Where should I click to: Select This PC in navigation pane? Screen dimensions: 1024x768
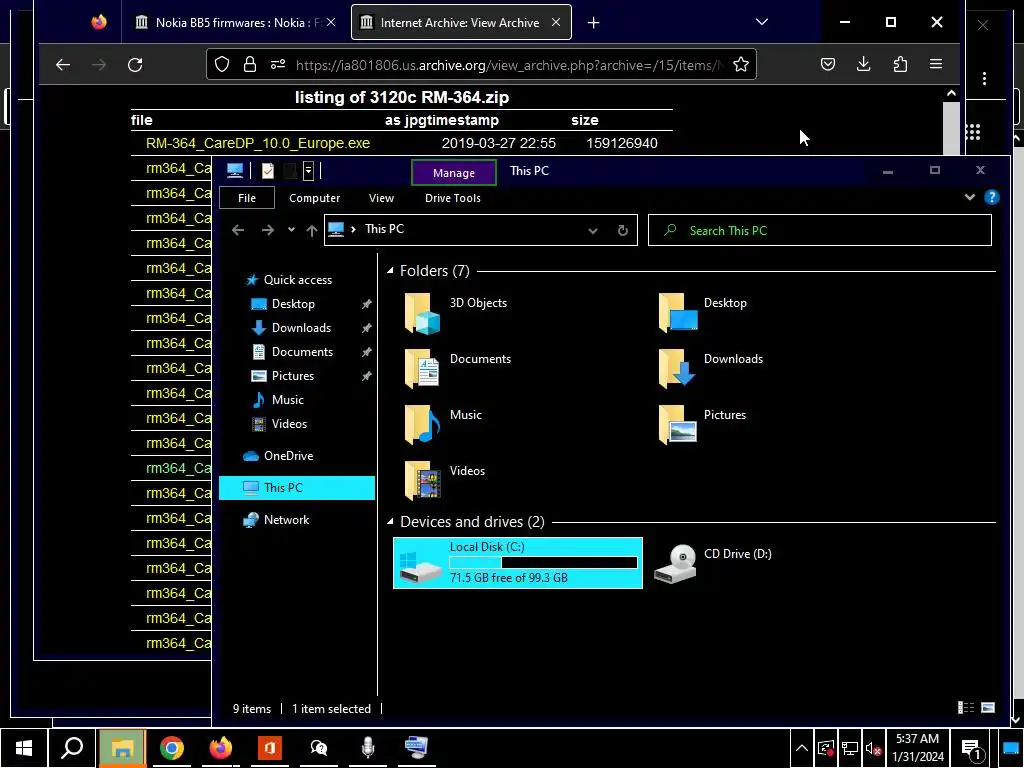point(296,488)
